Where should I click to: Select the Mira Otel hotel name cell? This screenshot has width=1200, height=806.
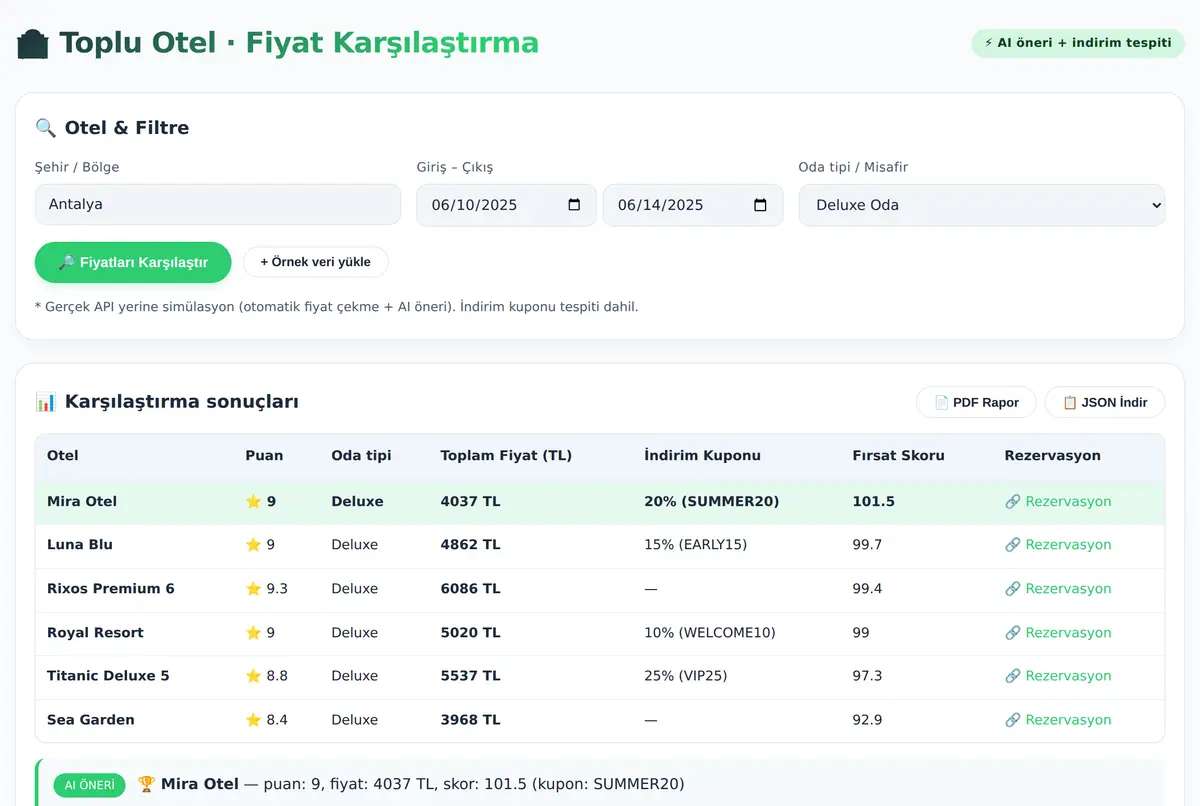point(82,502)
